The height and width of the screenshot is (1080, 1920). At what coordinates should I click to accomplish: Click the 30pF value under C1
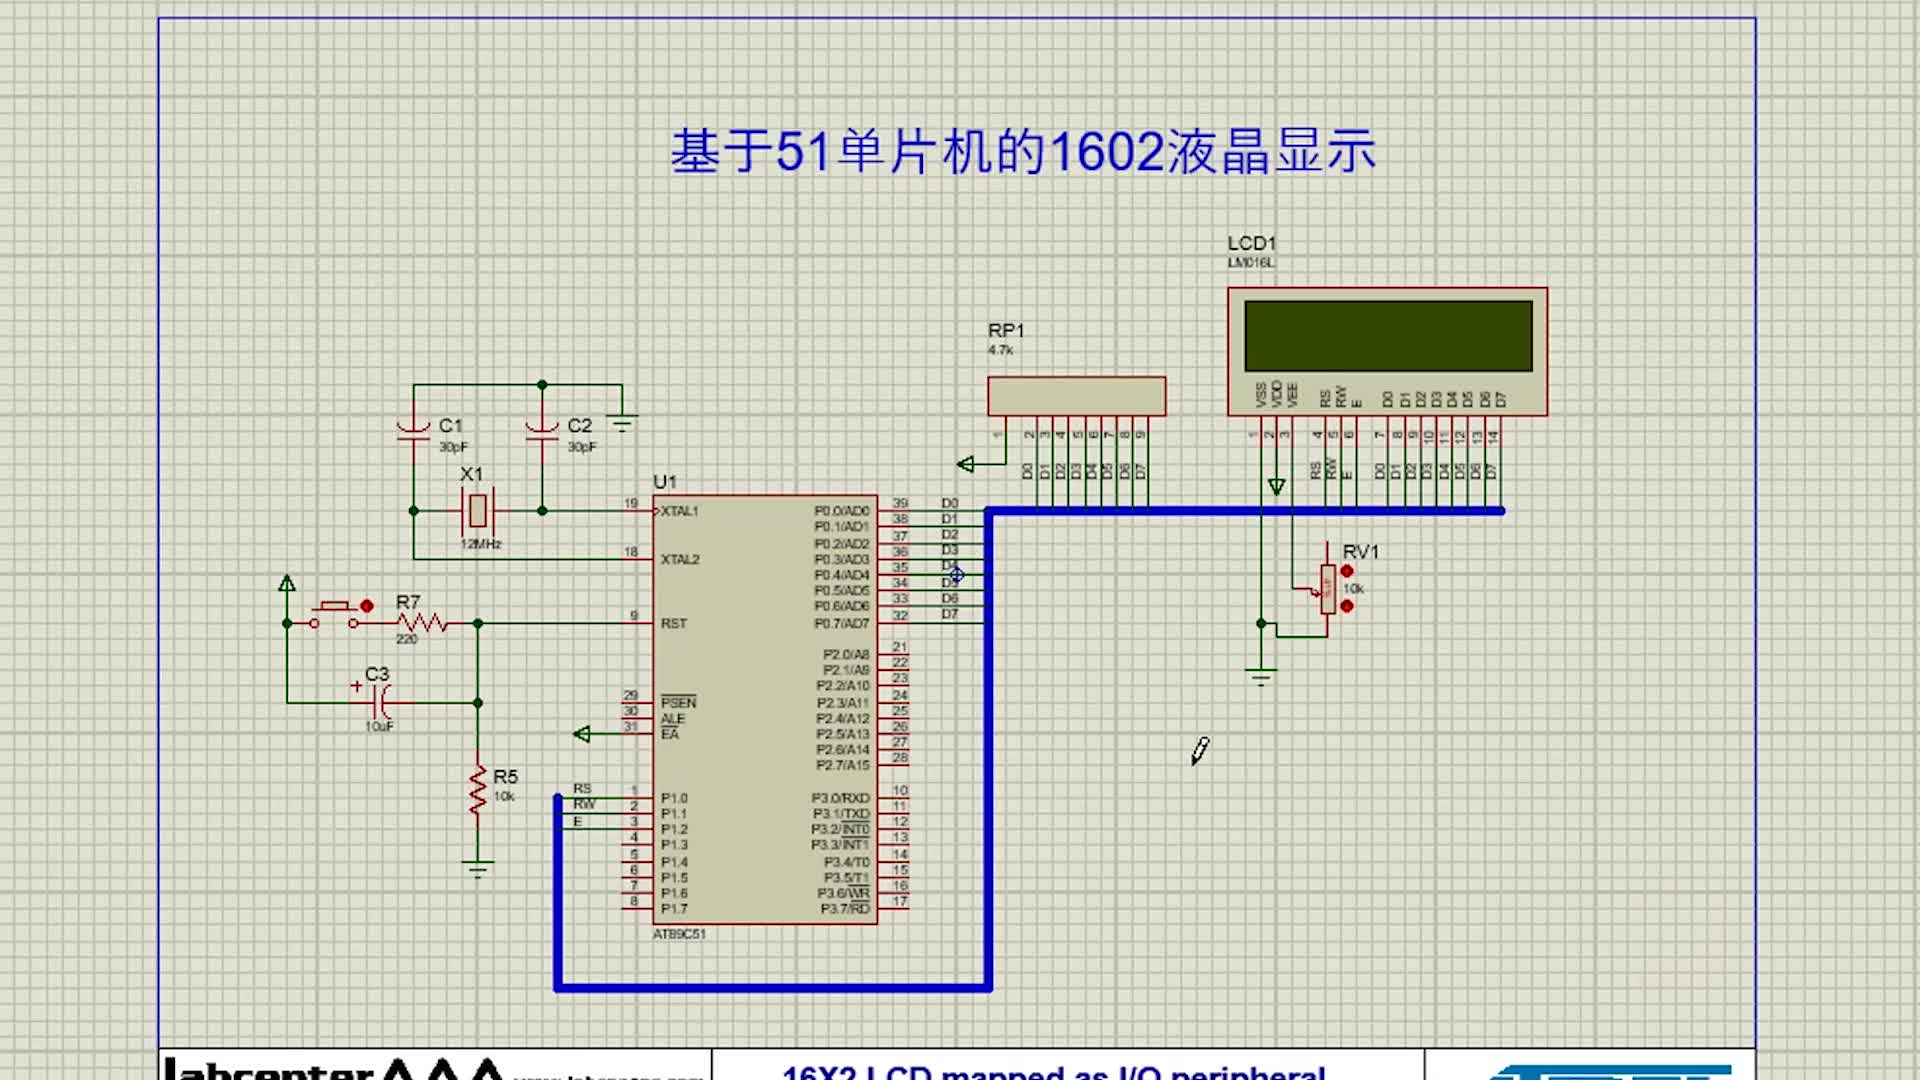click(453, 447)
